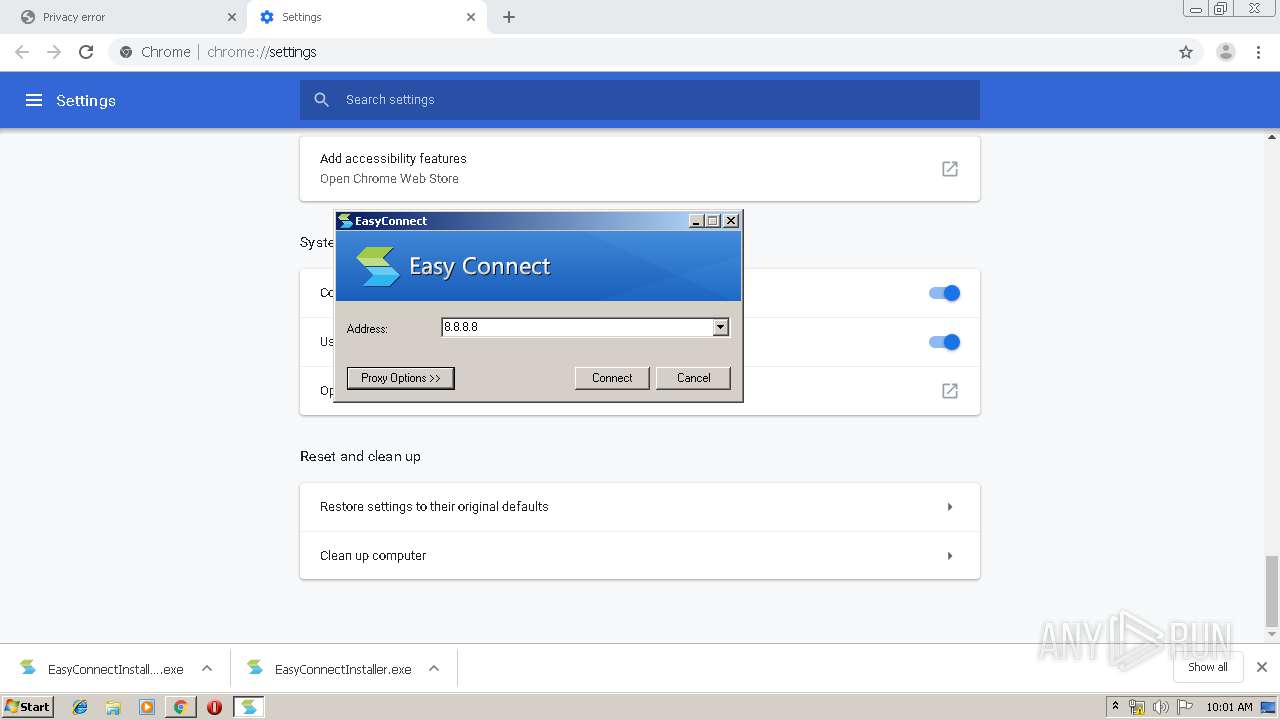Click the search magnifier icon in Settings

pos(321,100)
